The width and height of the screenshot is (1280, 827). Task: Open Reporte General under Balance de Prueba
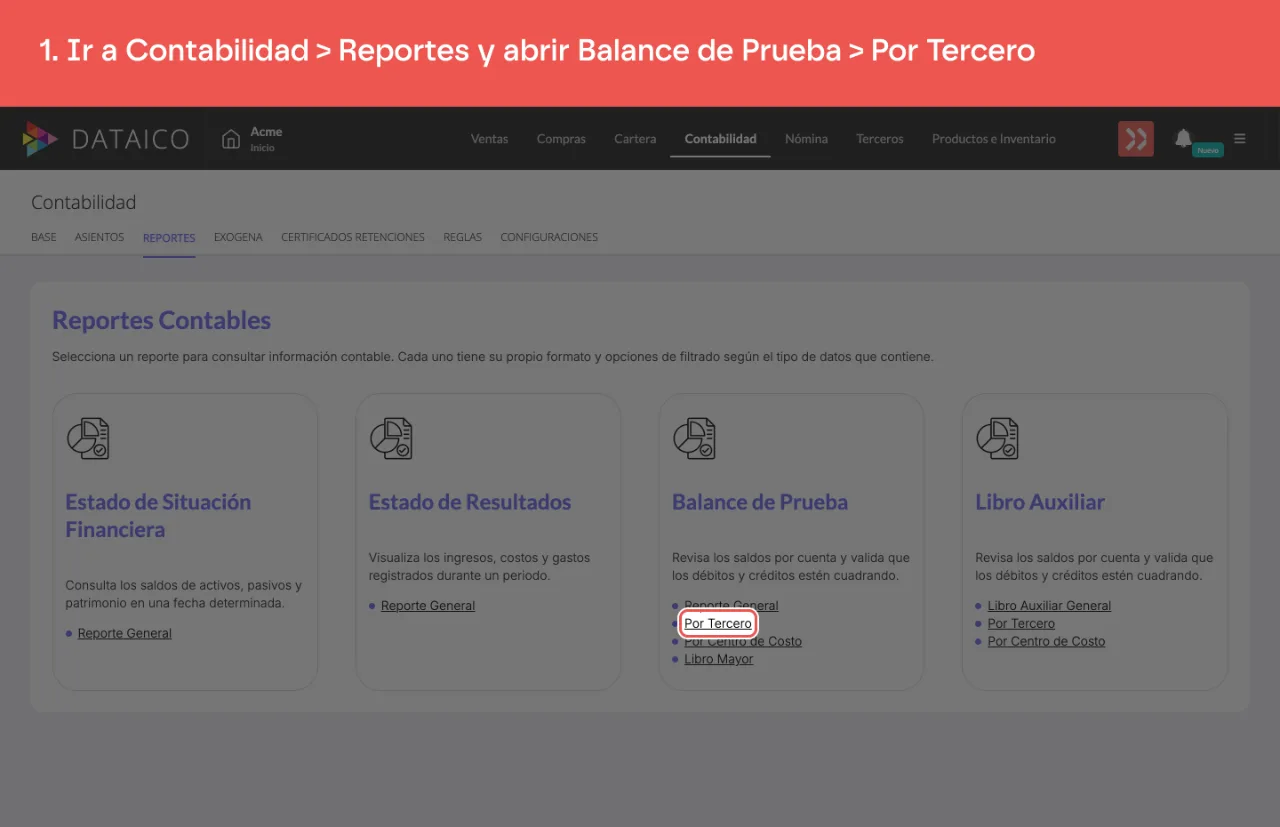click(731, 605)
